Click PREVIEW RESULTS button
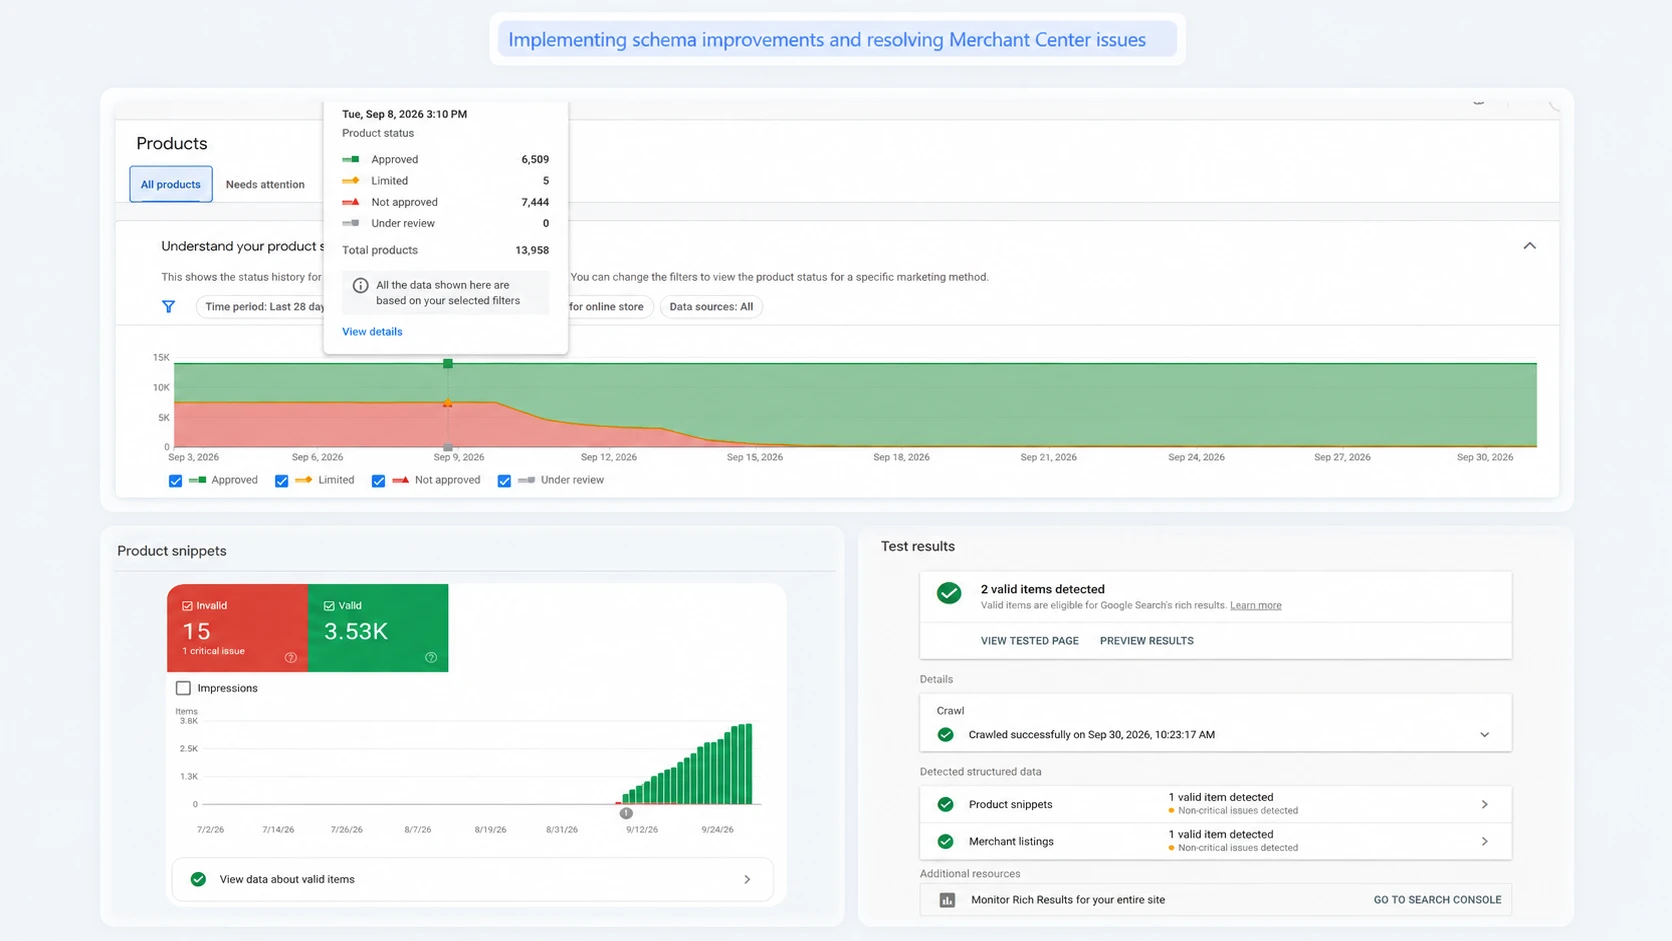1672x941 pixels. pos(1147,641)
